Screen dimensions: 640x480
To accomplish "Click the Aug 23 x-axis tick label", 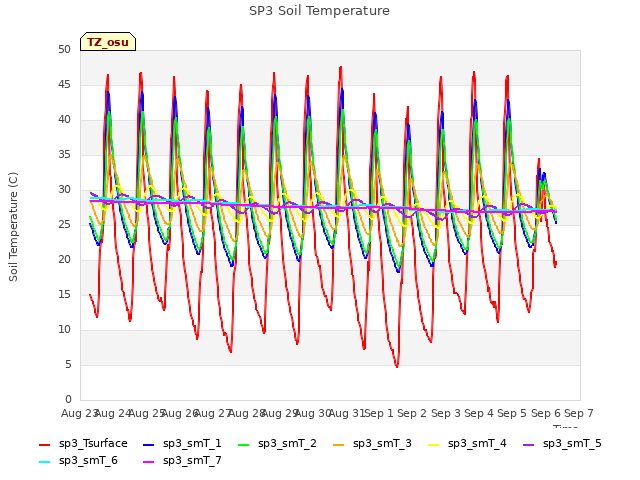I will (80, 413).
